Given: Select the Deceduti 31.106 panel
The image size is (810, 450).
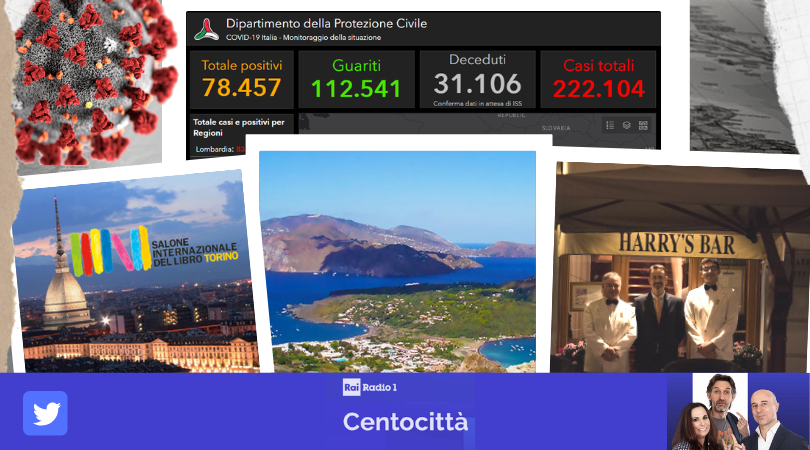Looking at the screenshot, I should tap(477, 79).
